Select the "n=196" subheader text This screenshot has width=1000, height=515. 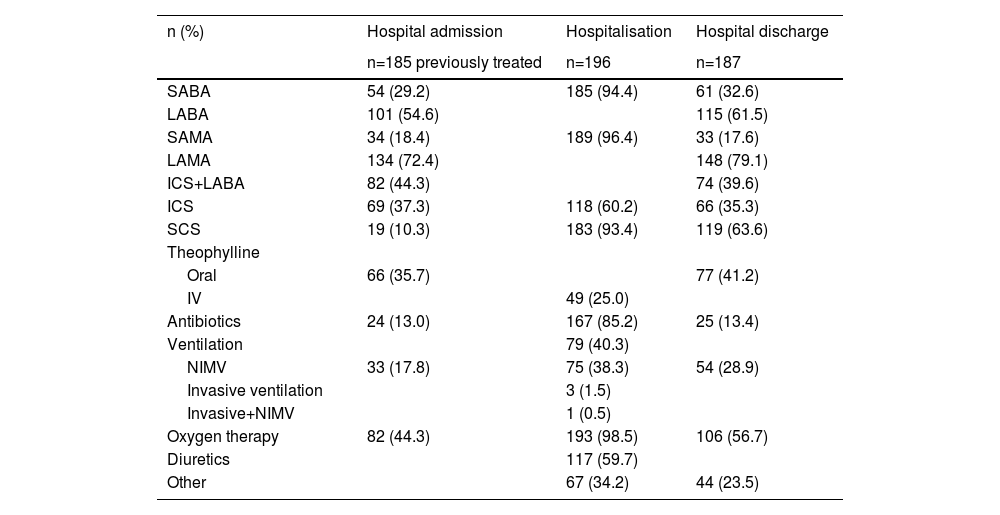point(588,63)
